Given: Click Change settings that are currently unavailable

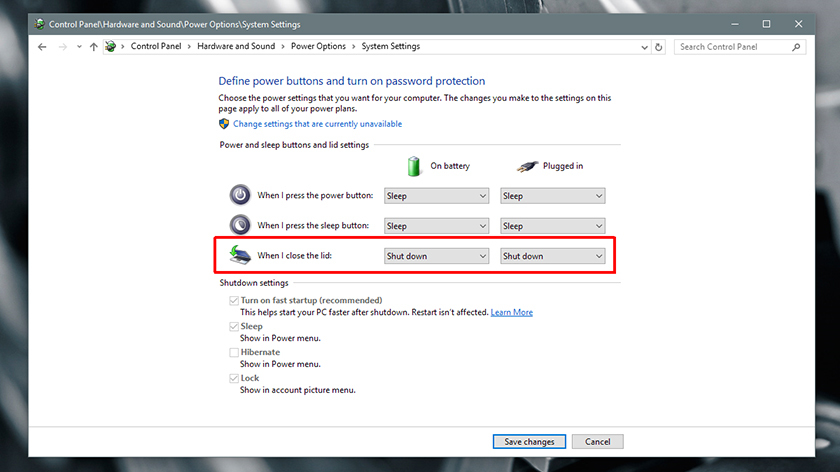Looking at the screenshot, I should pos(317,124).
